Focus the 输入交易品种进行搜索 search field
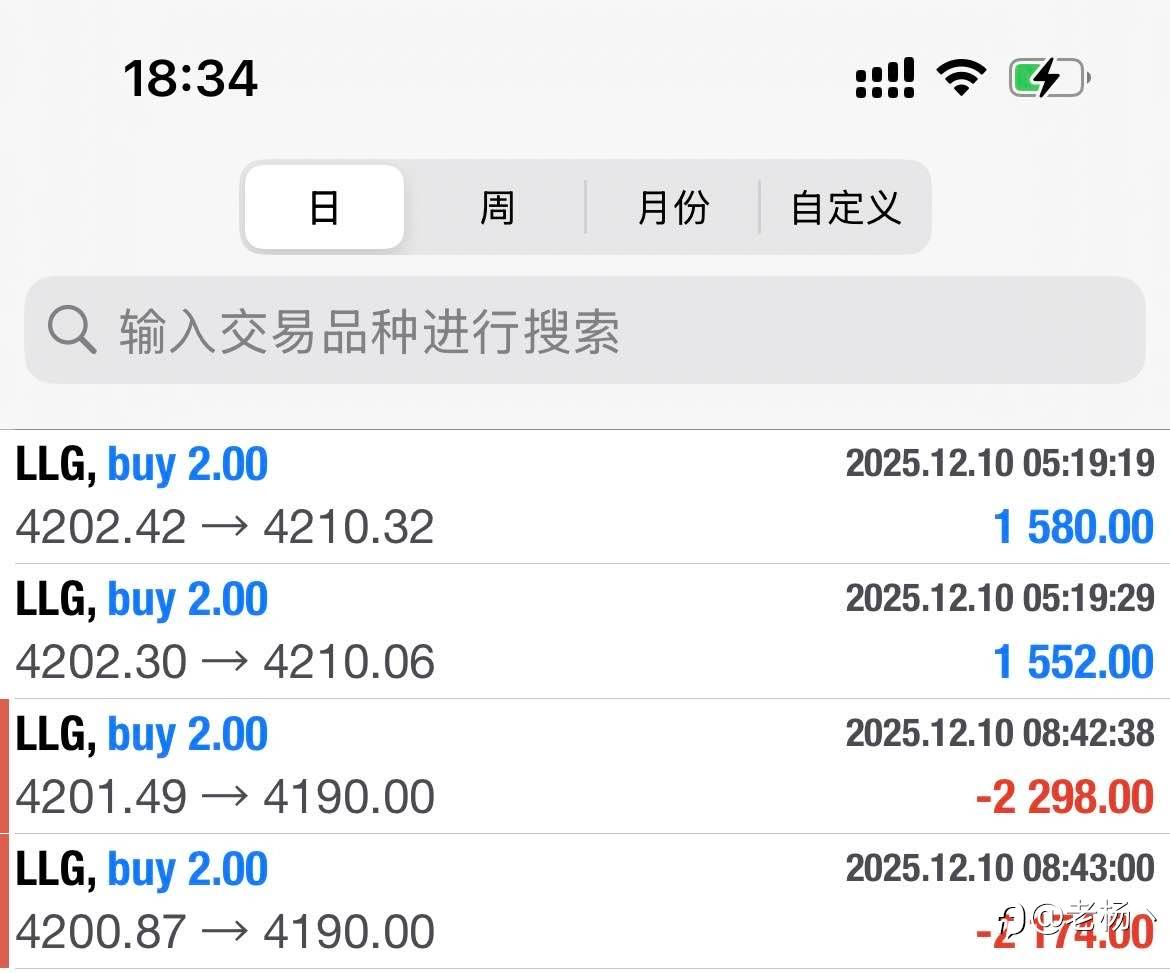The width and height of the screenshot is (1170, 973). point(600,330)
